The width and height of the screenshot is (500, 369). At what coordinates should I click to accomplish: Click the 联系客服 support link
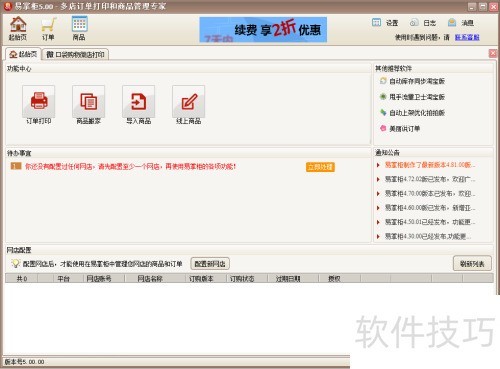coord(467,37)
